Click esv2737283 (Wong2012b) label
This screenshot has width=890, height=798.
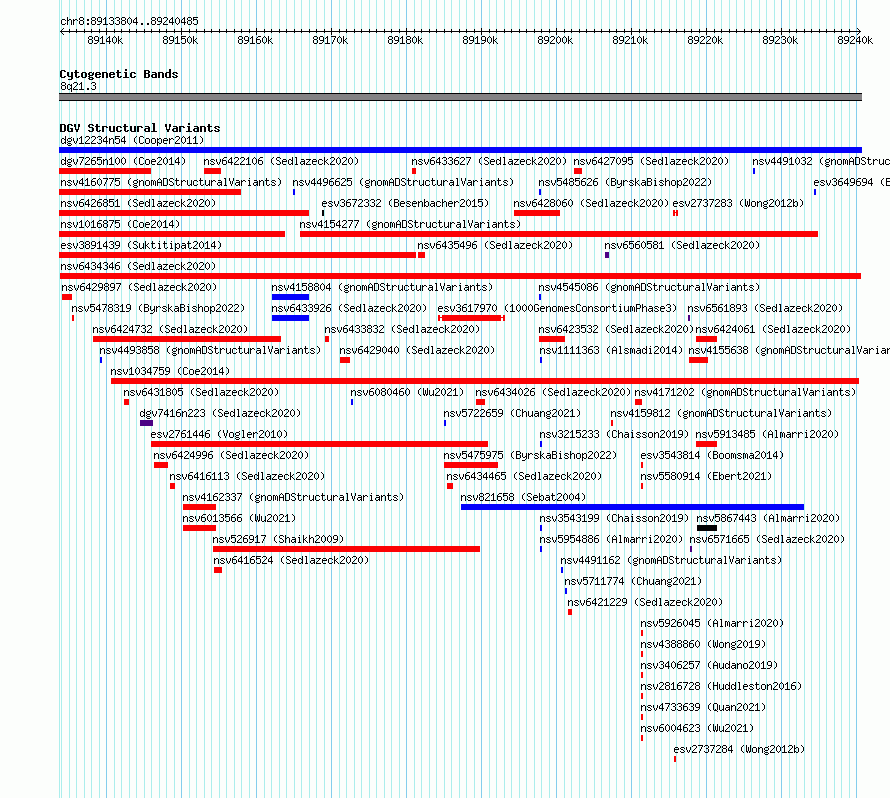[x=738, y=203]
